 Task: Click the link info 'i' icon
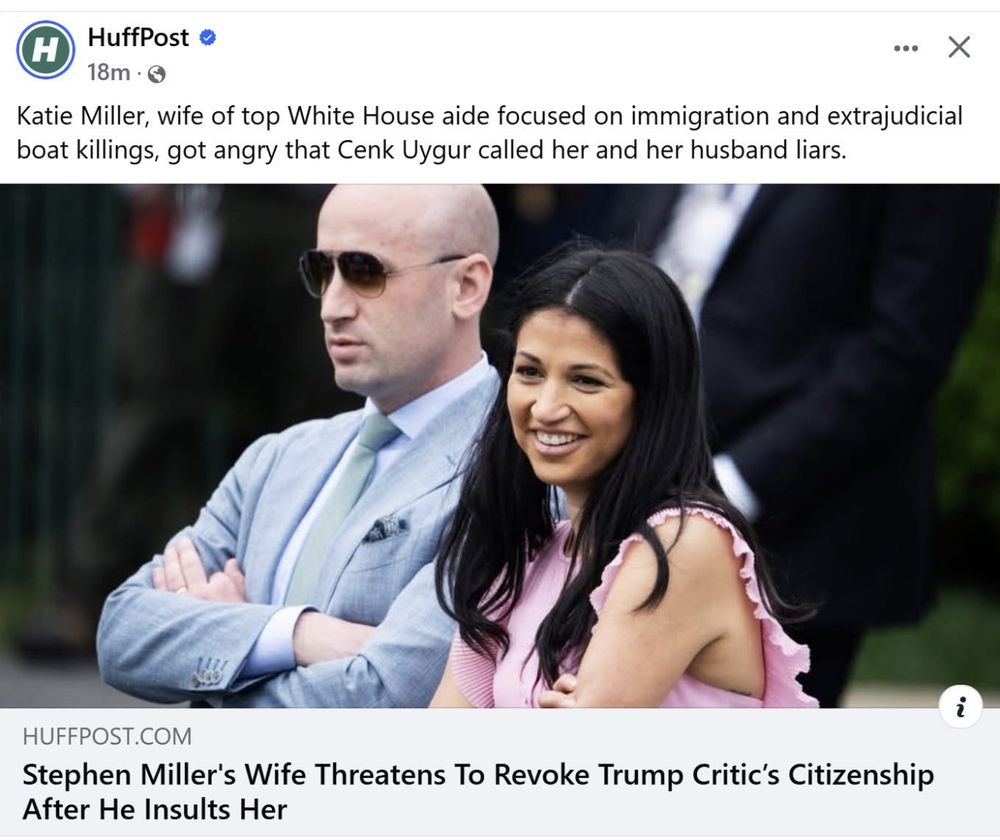(960, 706)
